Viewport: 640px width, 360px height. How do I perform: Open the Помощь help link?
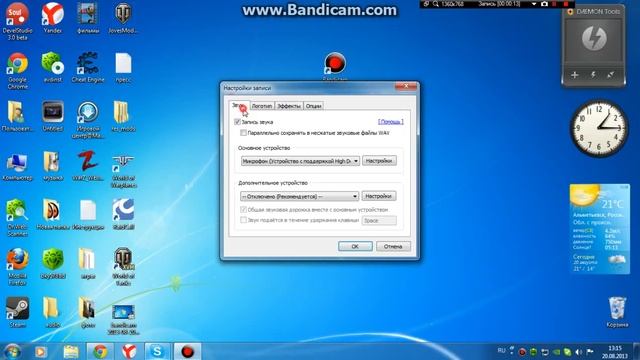click(391, 122)
